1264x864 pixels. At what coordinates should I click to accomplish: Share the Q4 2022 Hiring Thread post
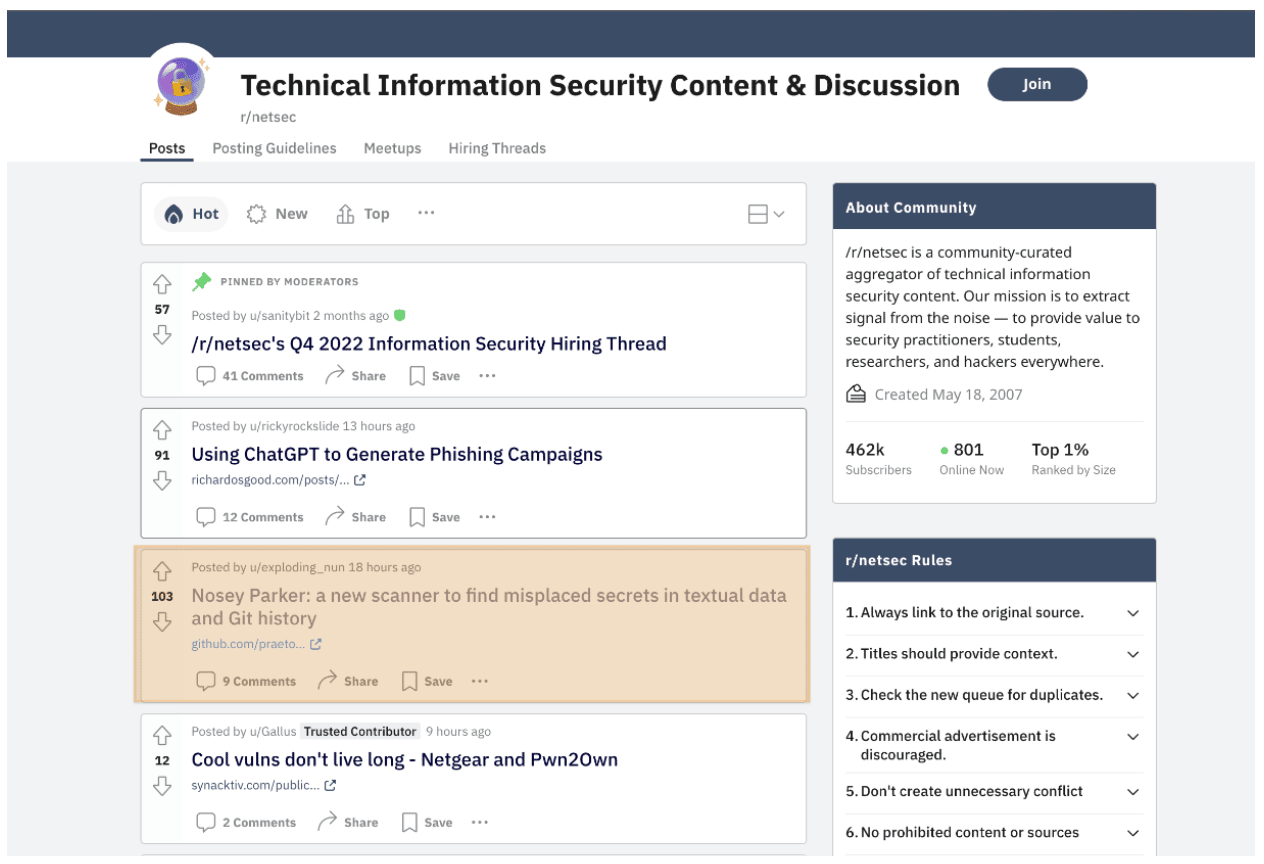[x=355, y=376]
